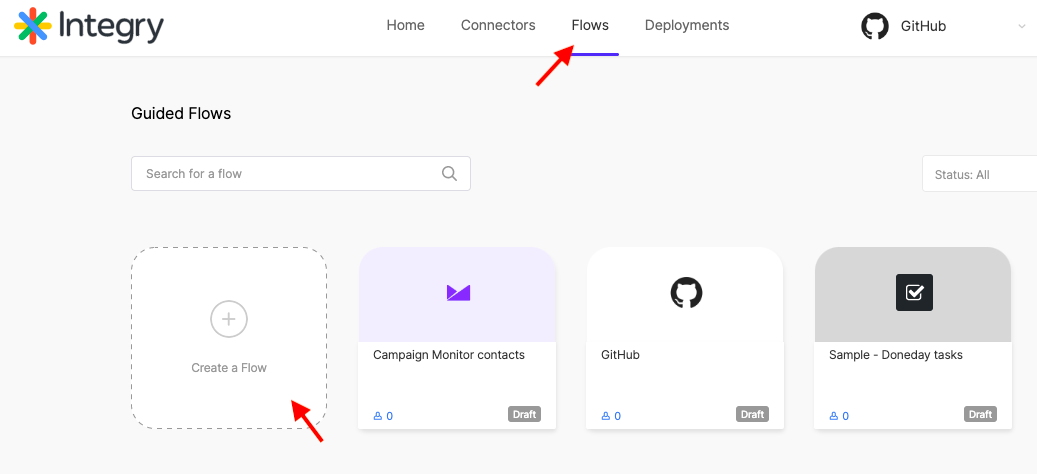Image resolution: width=1037 pixels, height=474 pixels.
Task: Click Draft badge on Doneday tasks card
Action: coord(980,415)
